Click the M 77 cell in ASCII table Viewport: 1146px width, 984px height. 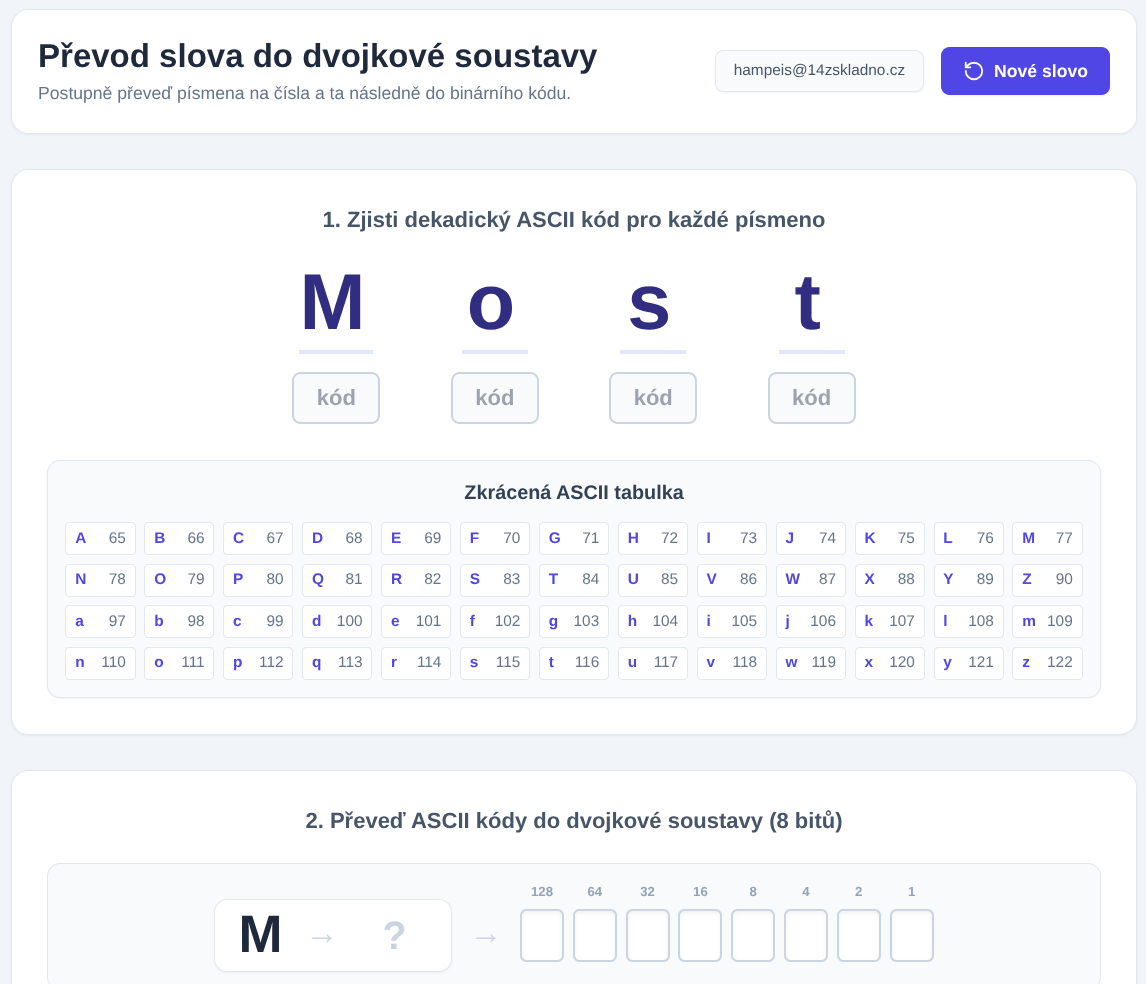[1047, 538]
